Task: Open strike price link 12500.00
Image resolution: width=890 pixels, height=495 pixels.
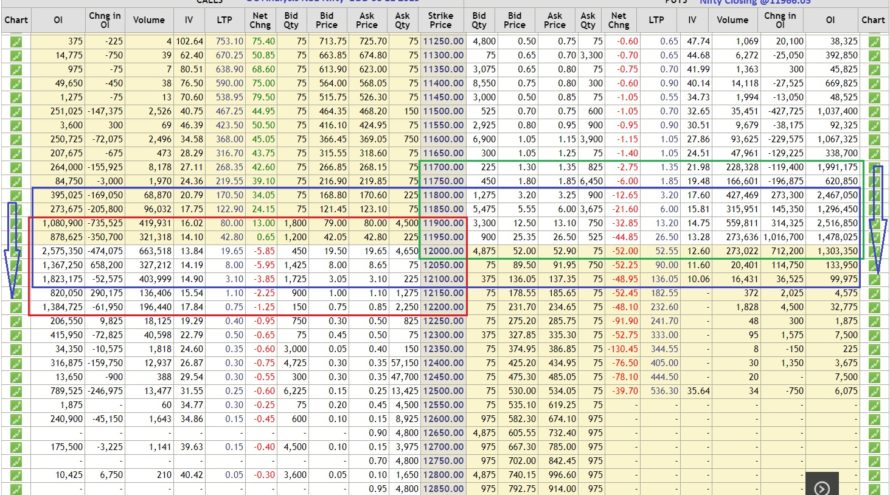Action: click(x=443, y=391)
